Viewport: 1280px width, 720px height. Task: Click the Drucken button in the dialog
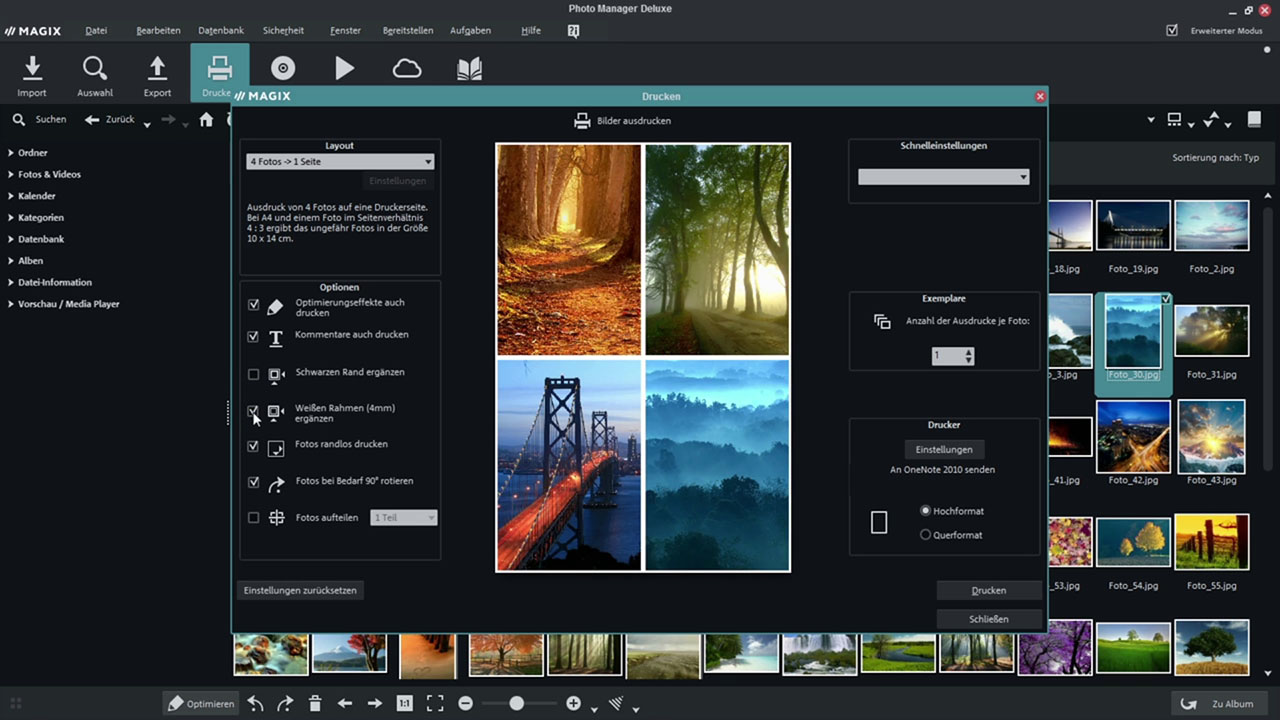988,590
